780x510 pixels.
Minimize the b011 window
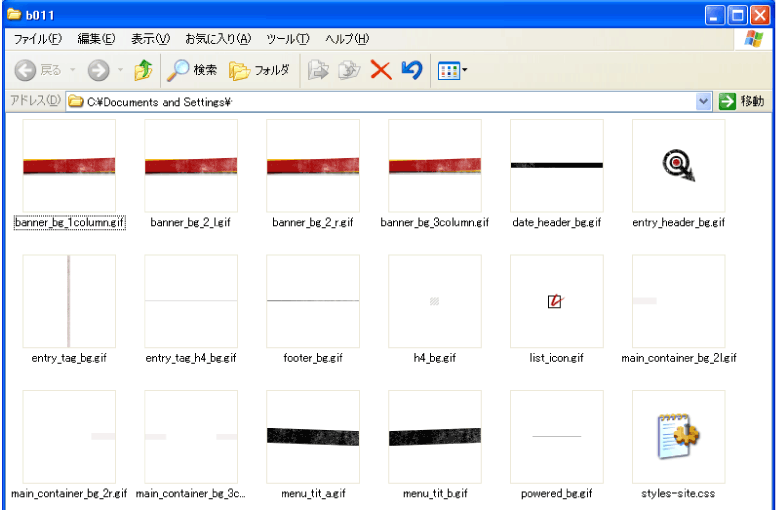click(x=715, y=15)
